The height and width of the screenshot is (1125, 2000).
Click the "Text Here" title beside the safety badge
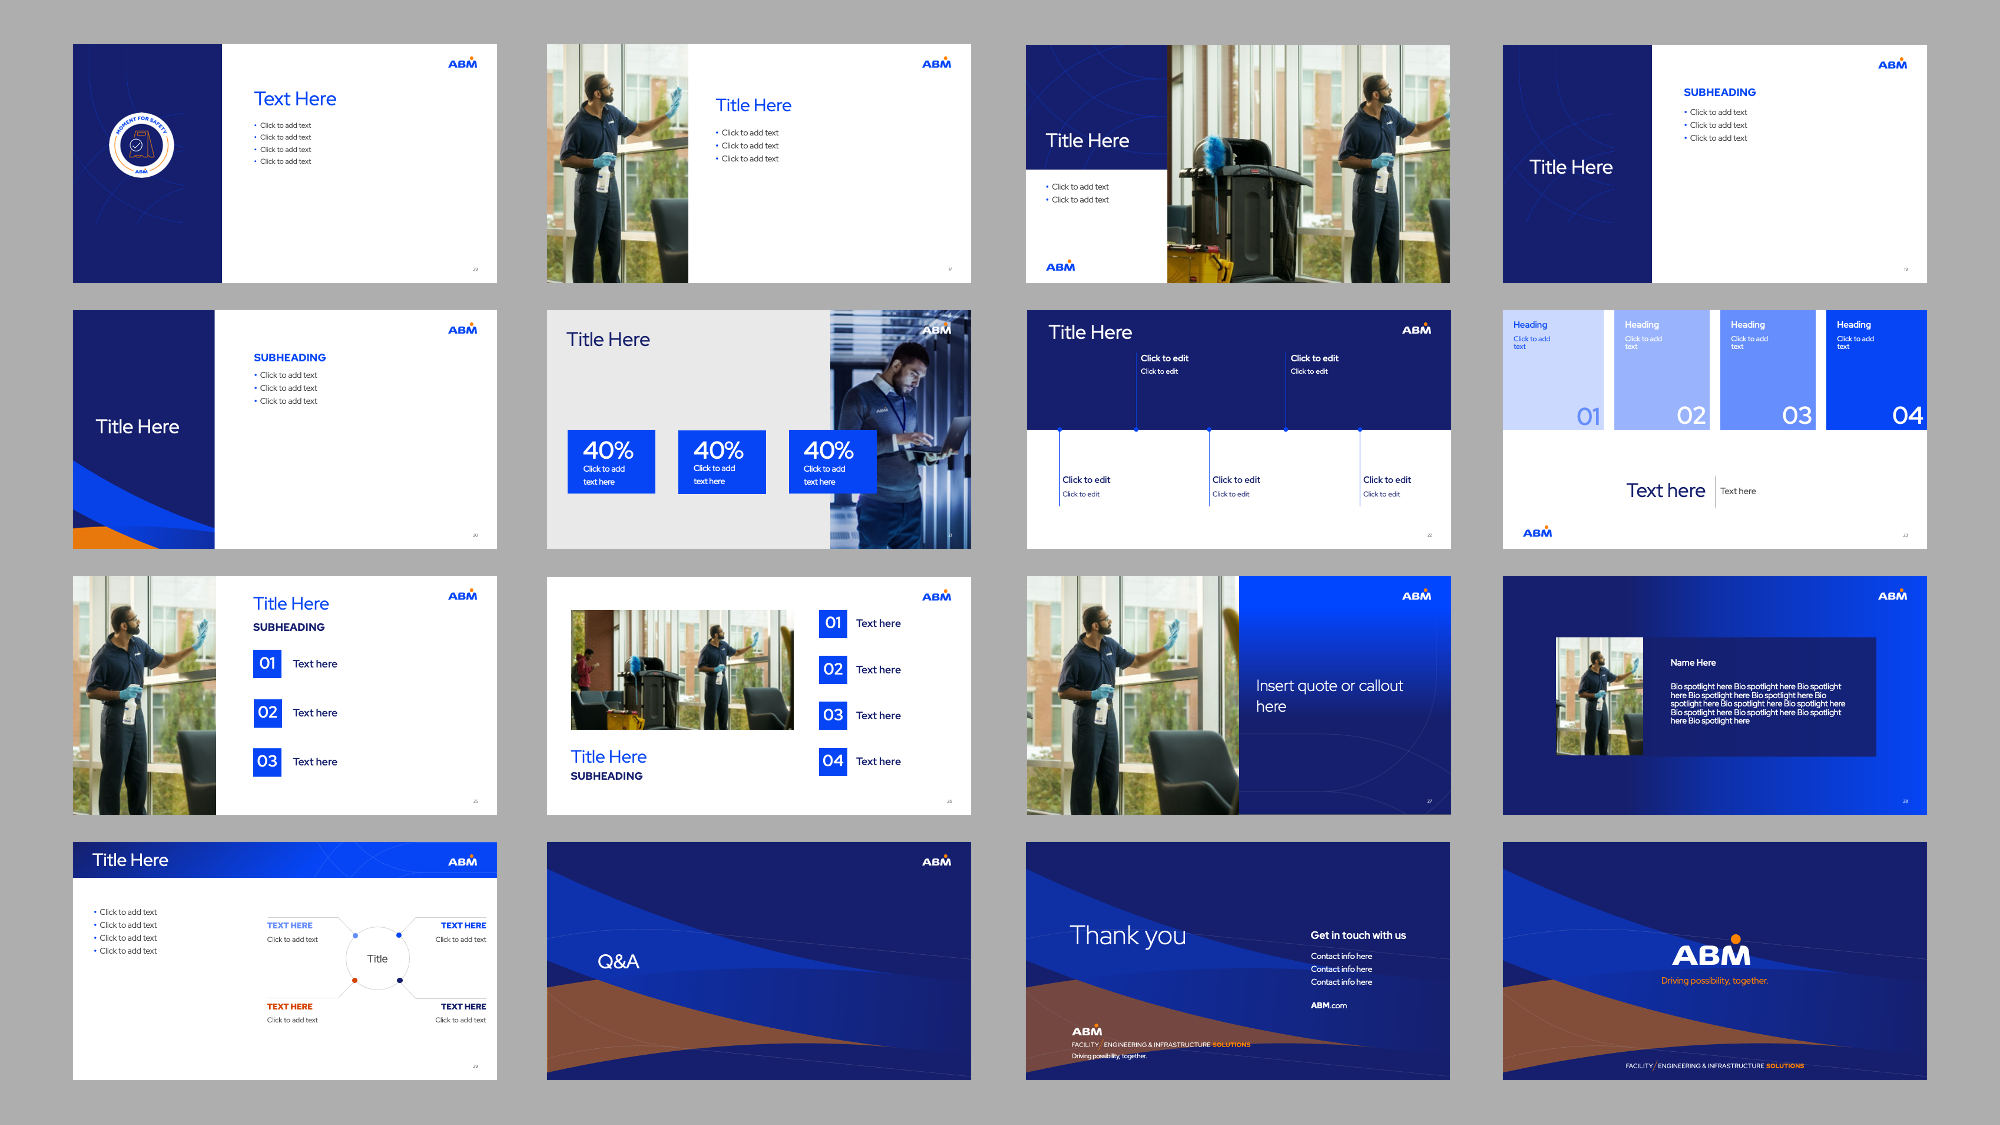tap(295, 99)
